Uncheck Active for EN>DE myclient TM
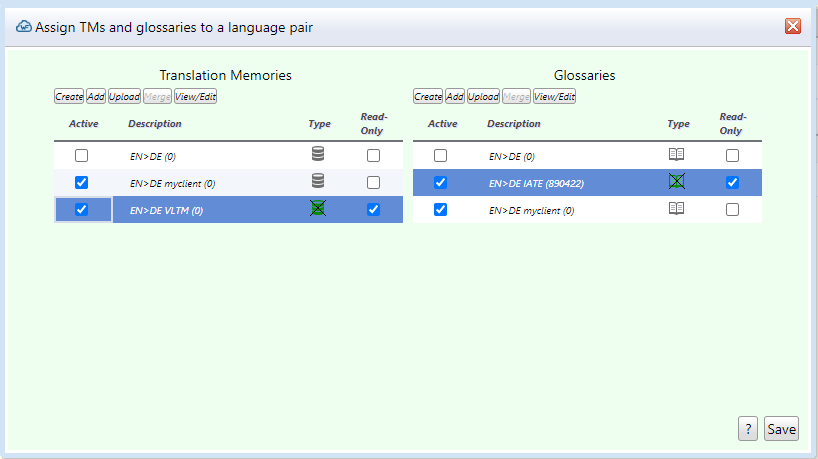Screen dimensions: 818x459 (x=82, y=183)
